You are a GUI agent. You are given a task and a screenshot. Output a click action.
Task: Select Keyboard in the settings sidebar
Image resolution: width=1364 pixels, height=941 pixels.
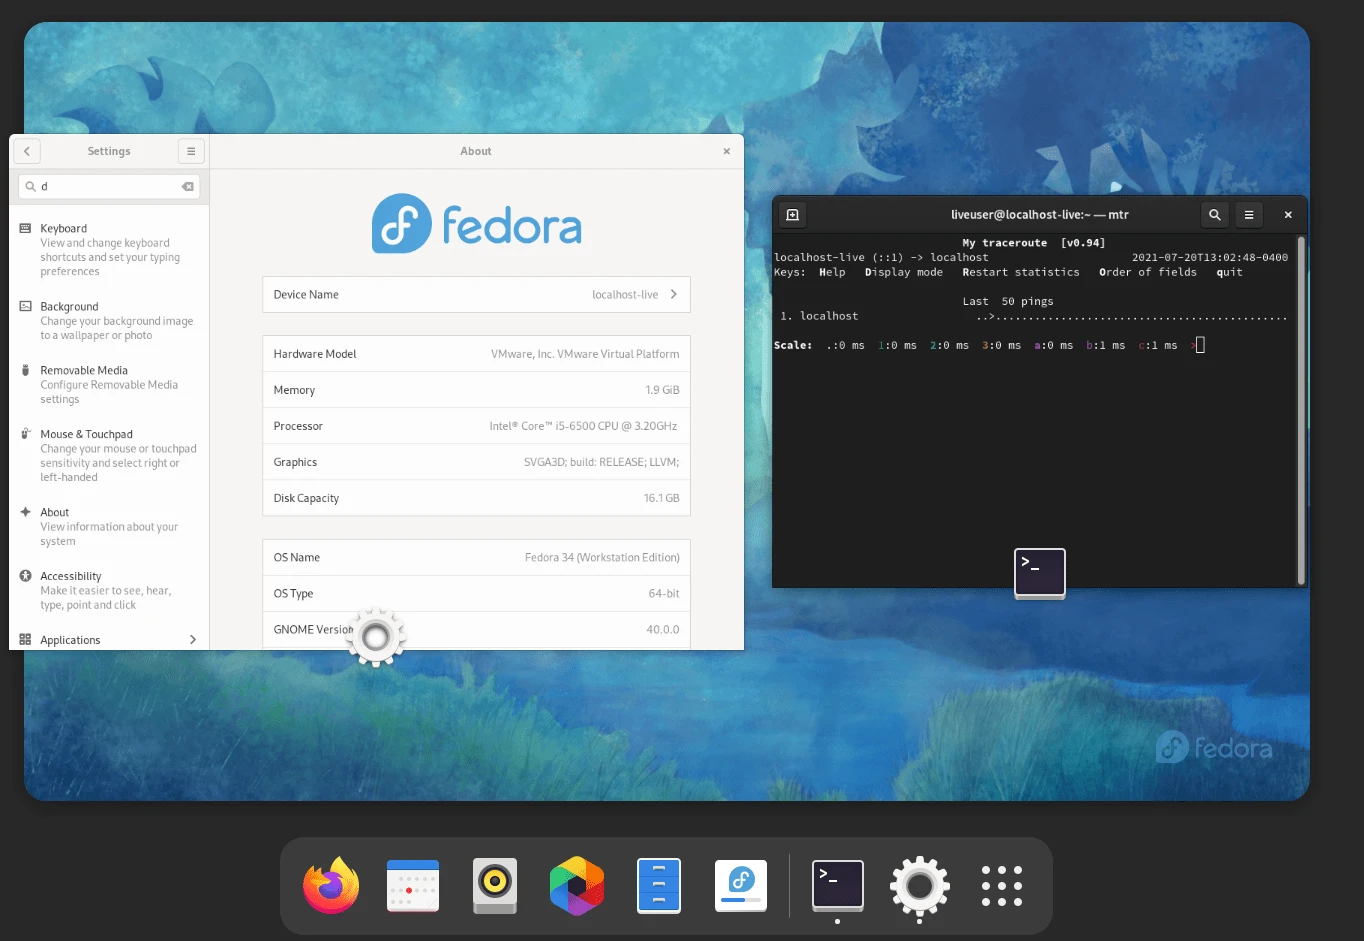108,249
